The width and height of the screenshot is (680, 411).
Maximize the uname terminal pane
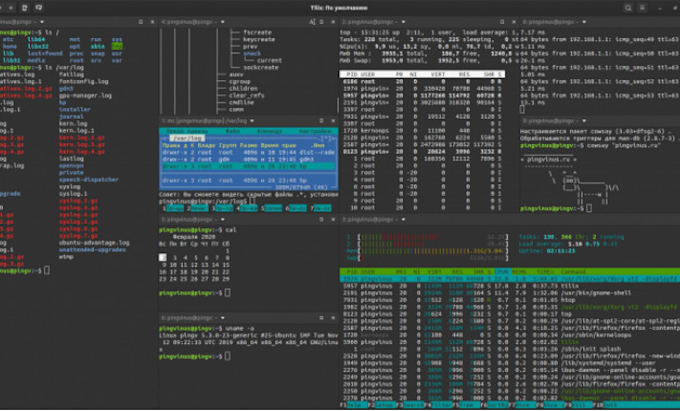pyautogui.click(x=322, y=318)
